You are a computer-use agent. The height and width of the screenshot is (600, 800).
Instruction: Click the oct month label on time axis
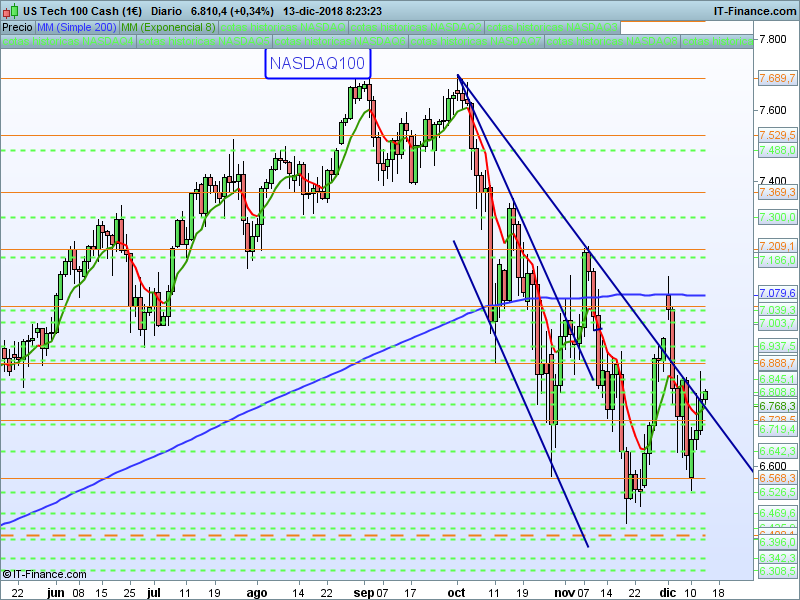456,592
